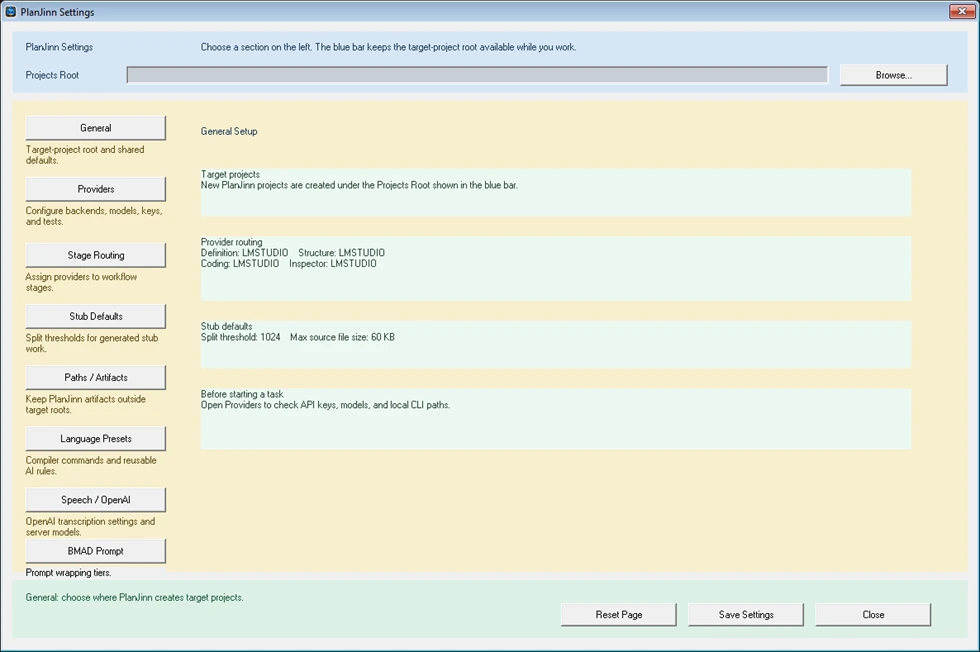Screen dimensions: 980x652
Task: Click 'Keep PlanJinn artifacts outside target roots' description
Action: point(86,404)
